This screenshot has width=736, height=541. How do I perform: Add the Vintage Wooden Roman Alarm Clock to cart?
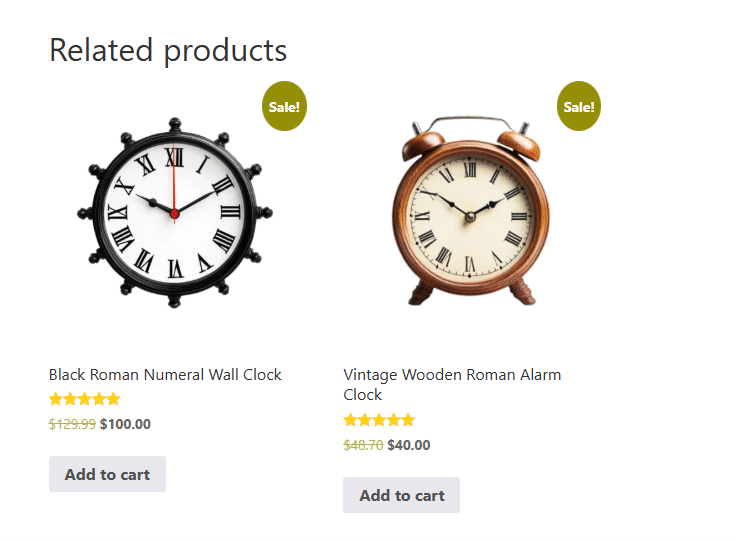401,495
